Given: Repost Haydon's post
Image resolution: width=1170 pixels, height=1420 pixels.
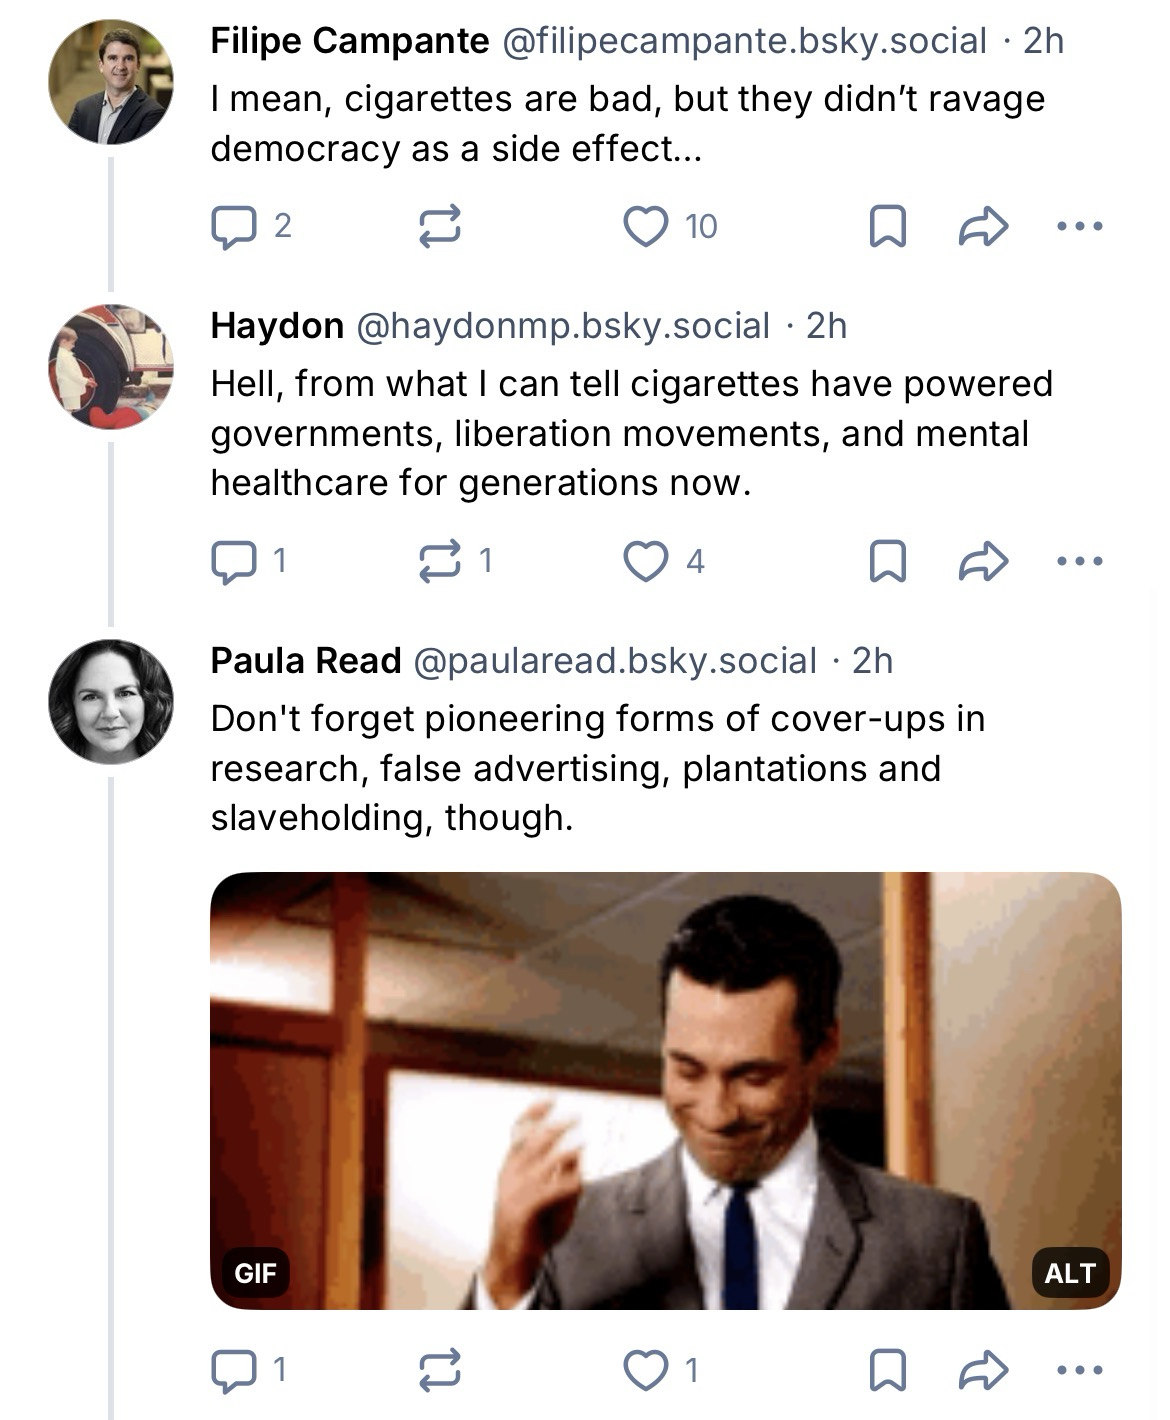Looking at the screenshot, I should (x=439, y=561).
